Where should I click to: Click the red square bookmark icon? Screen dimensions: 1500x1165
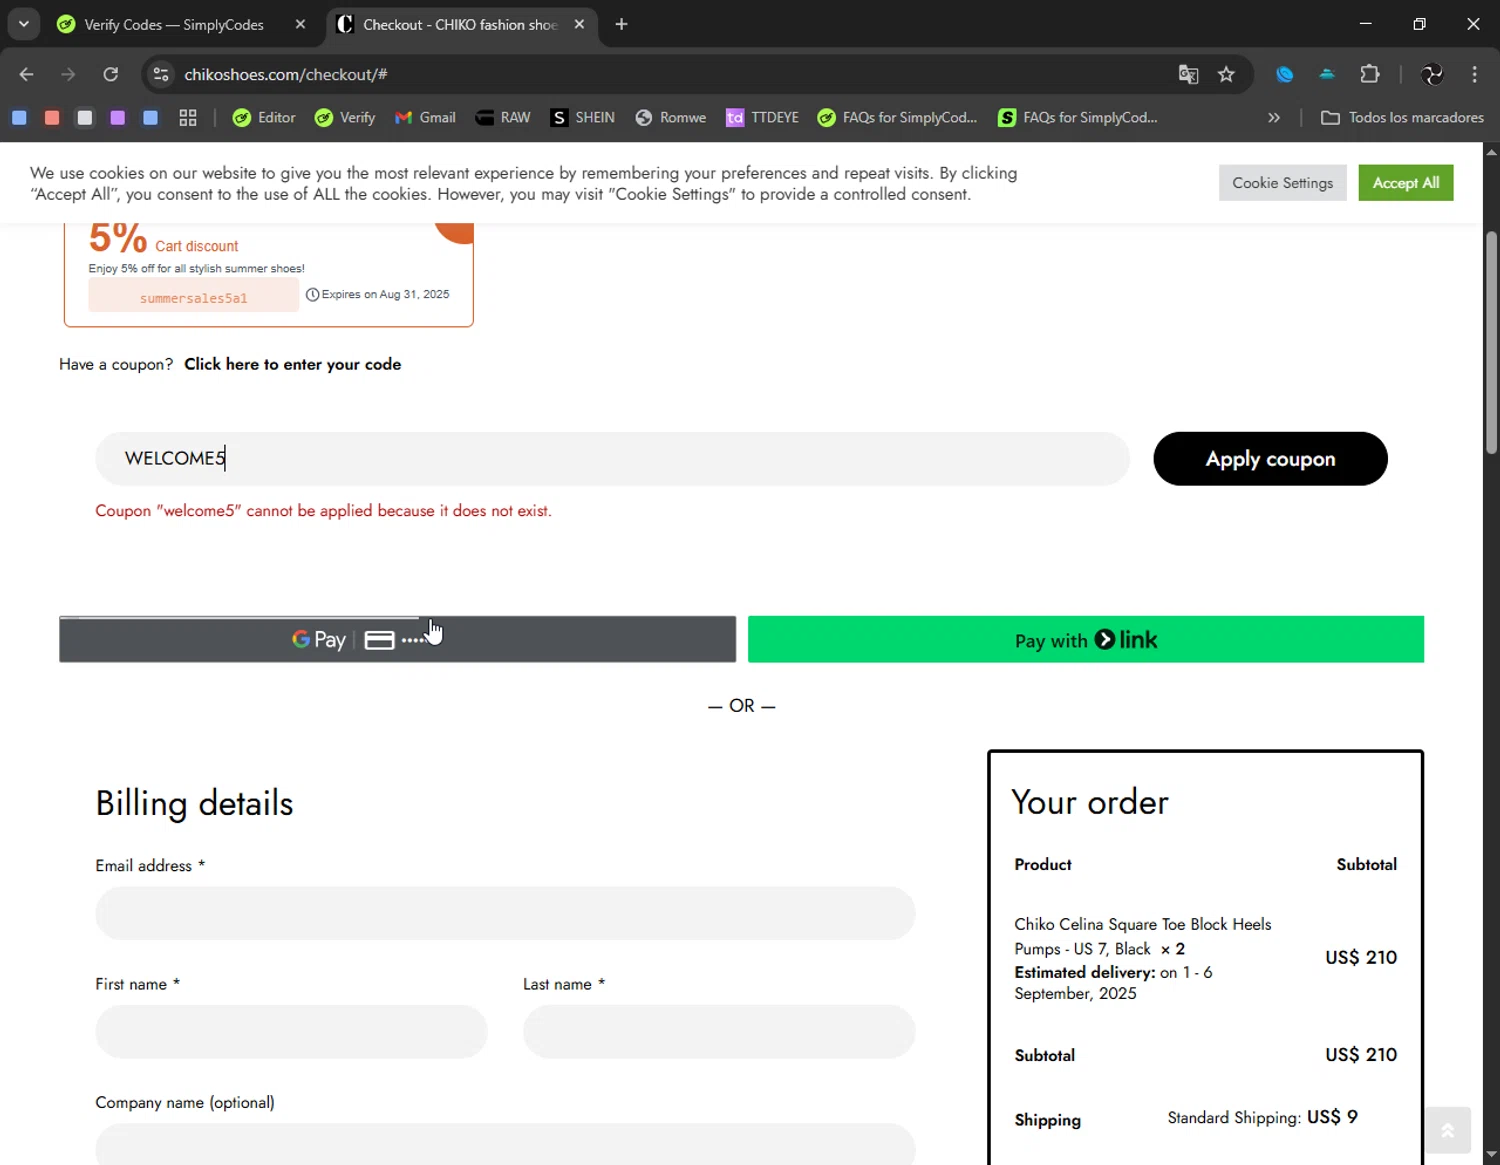pyautogui.click(x=52, y=118)
